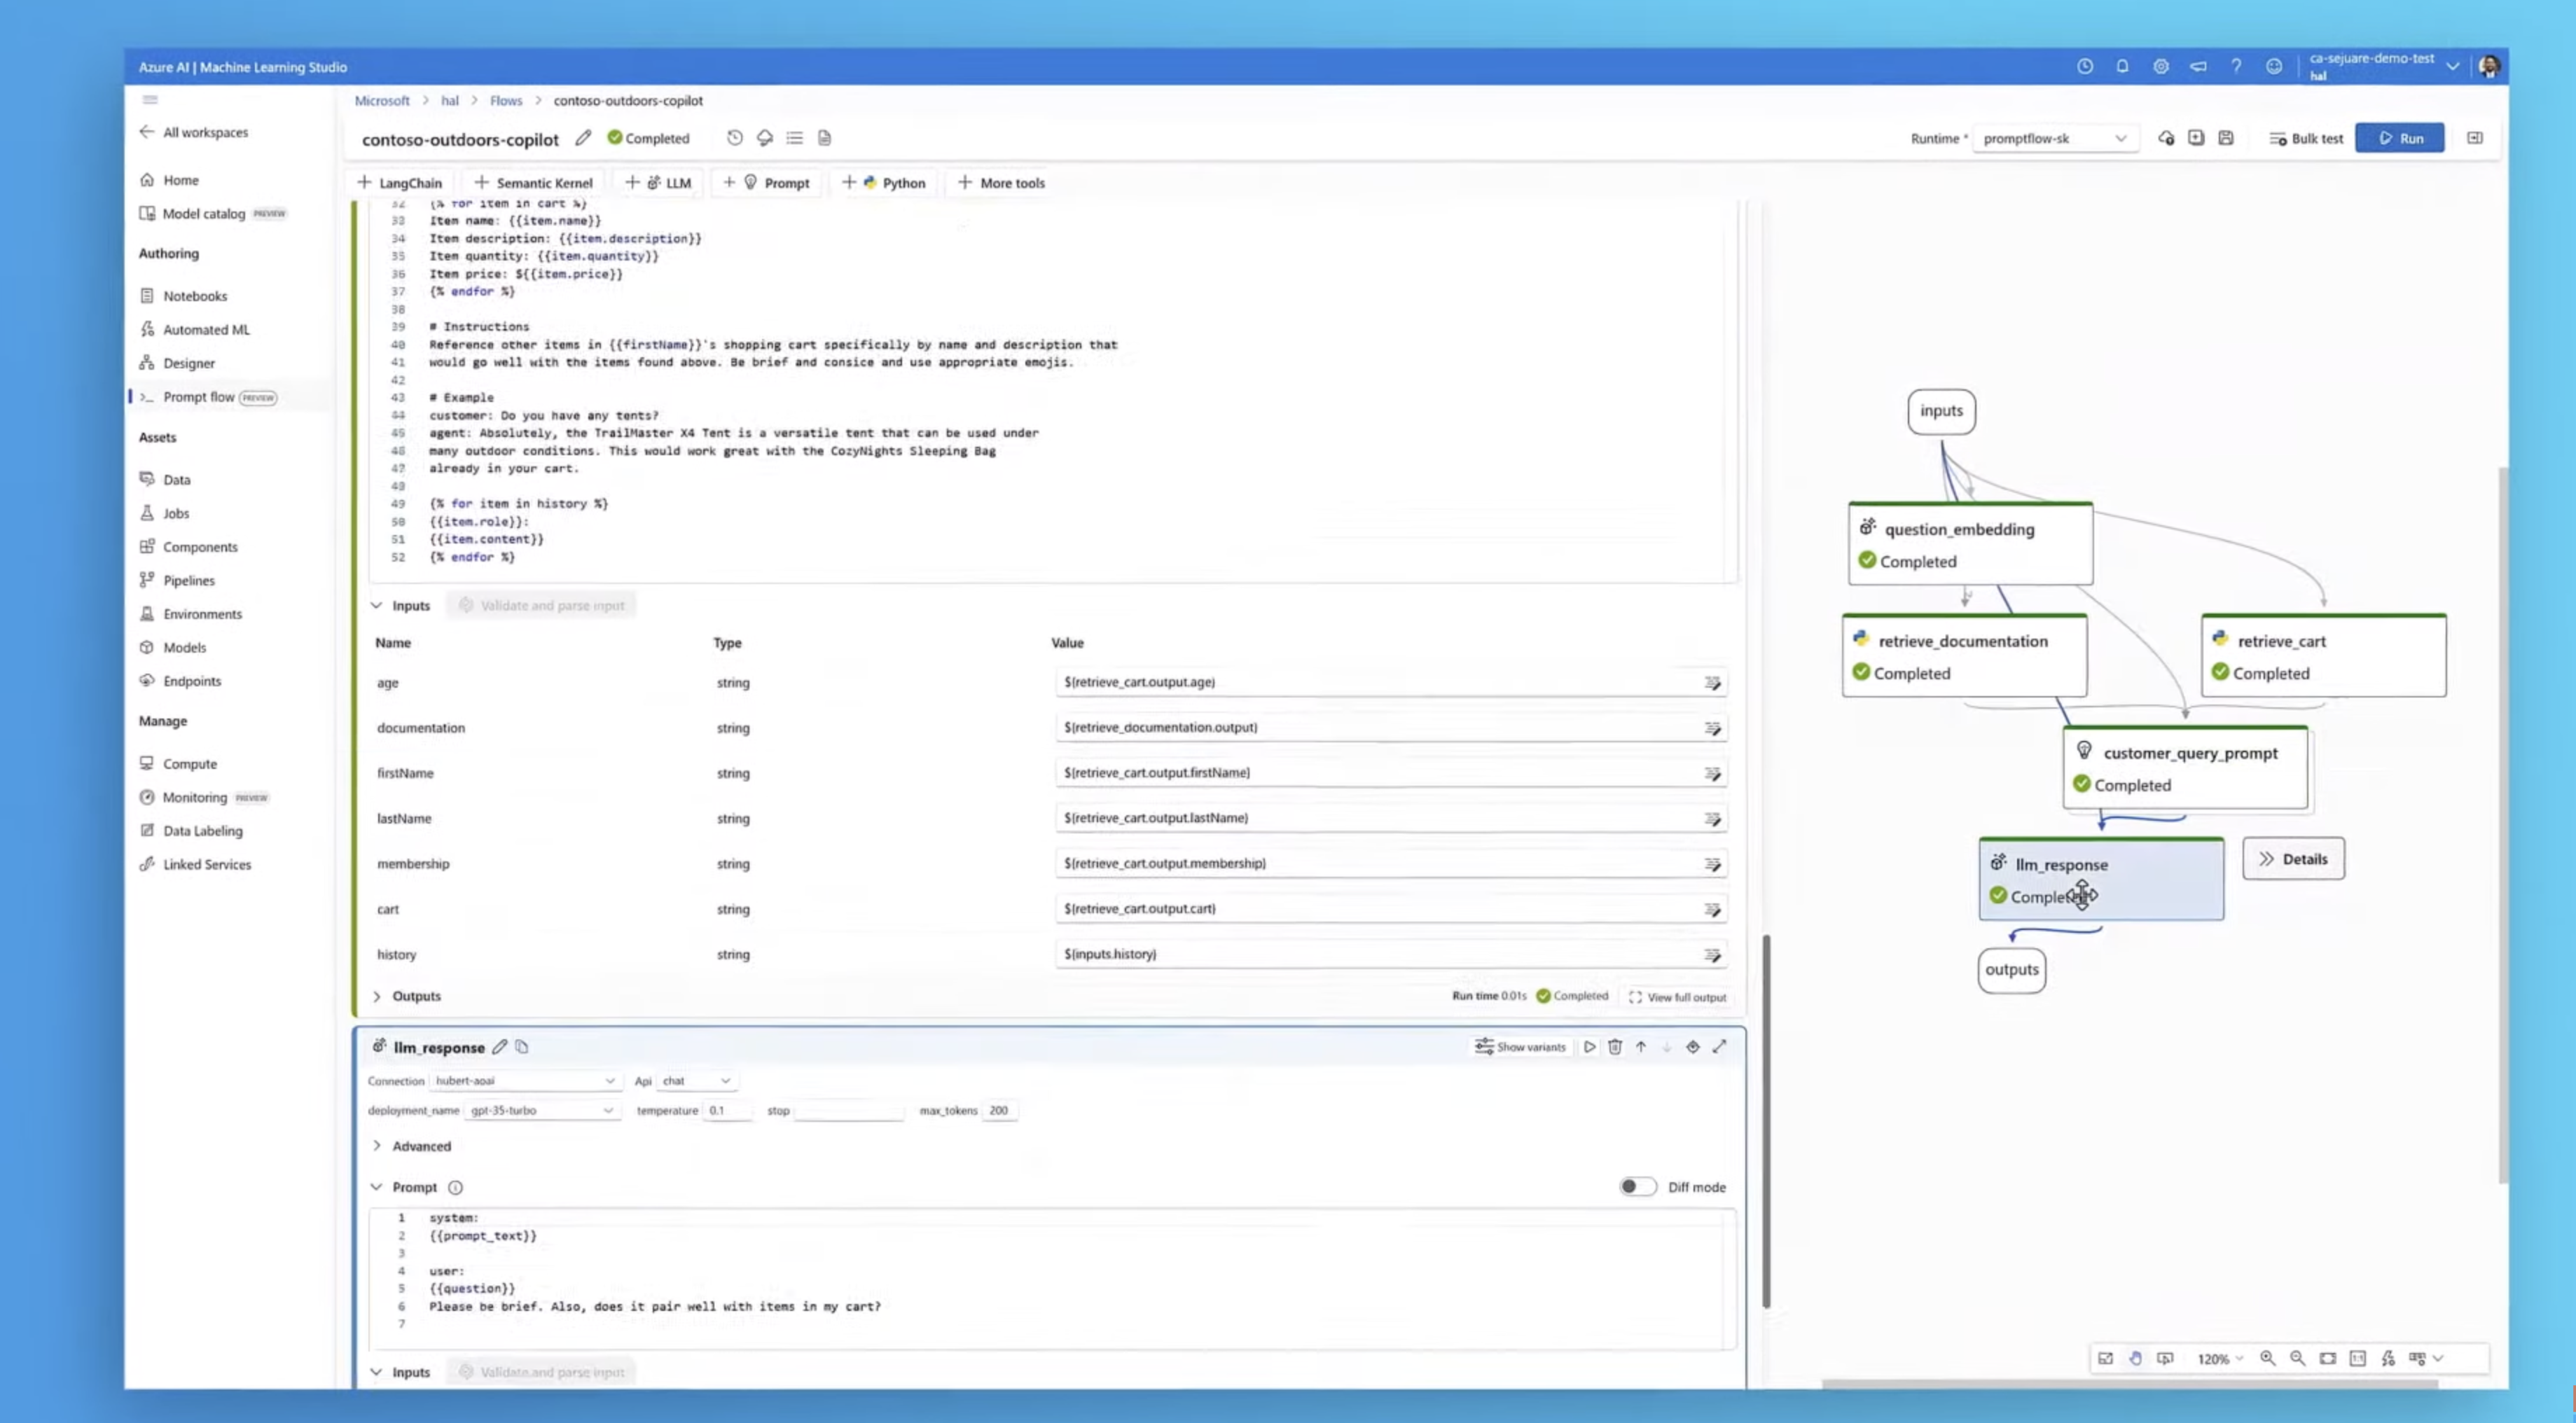Zoom in on the flow graph
This screenshot has height=1423, width=2576.
[2268, 1358]
